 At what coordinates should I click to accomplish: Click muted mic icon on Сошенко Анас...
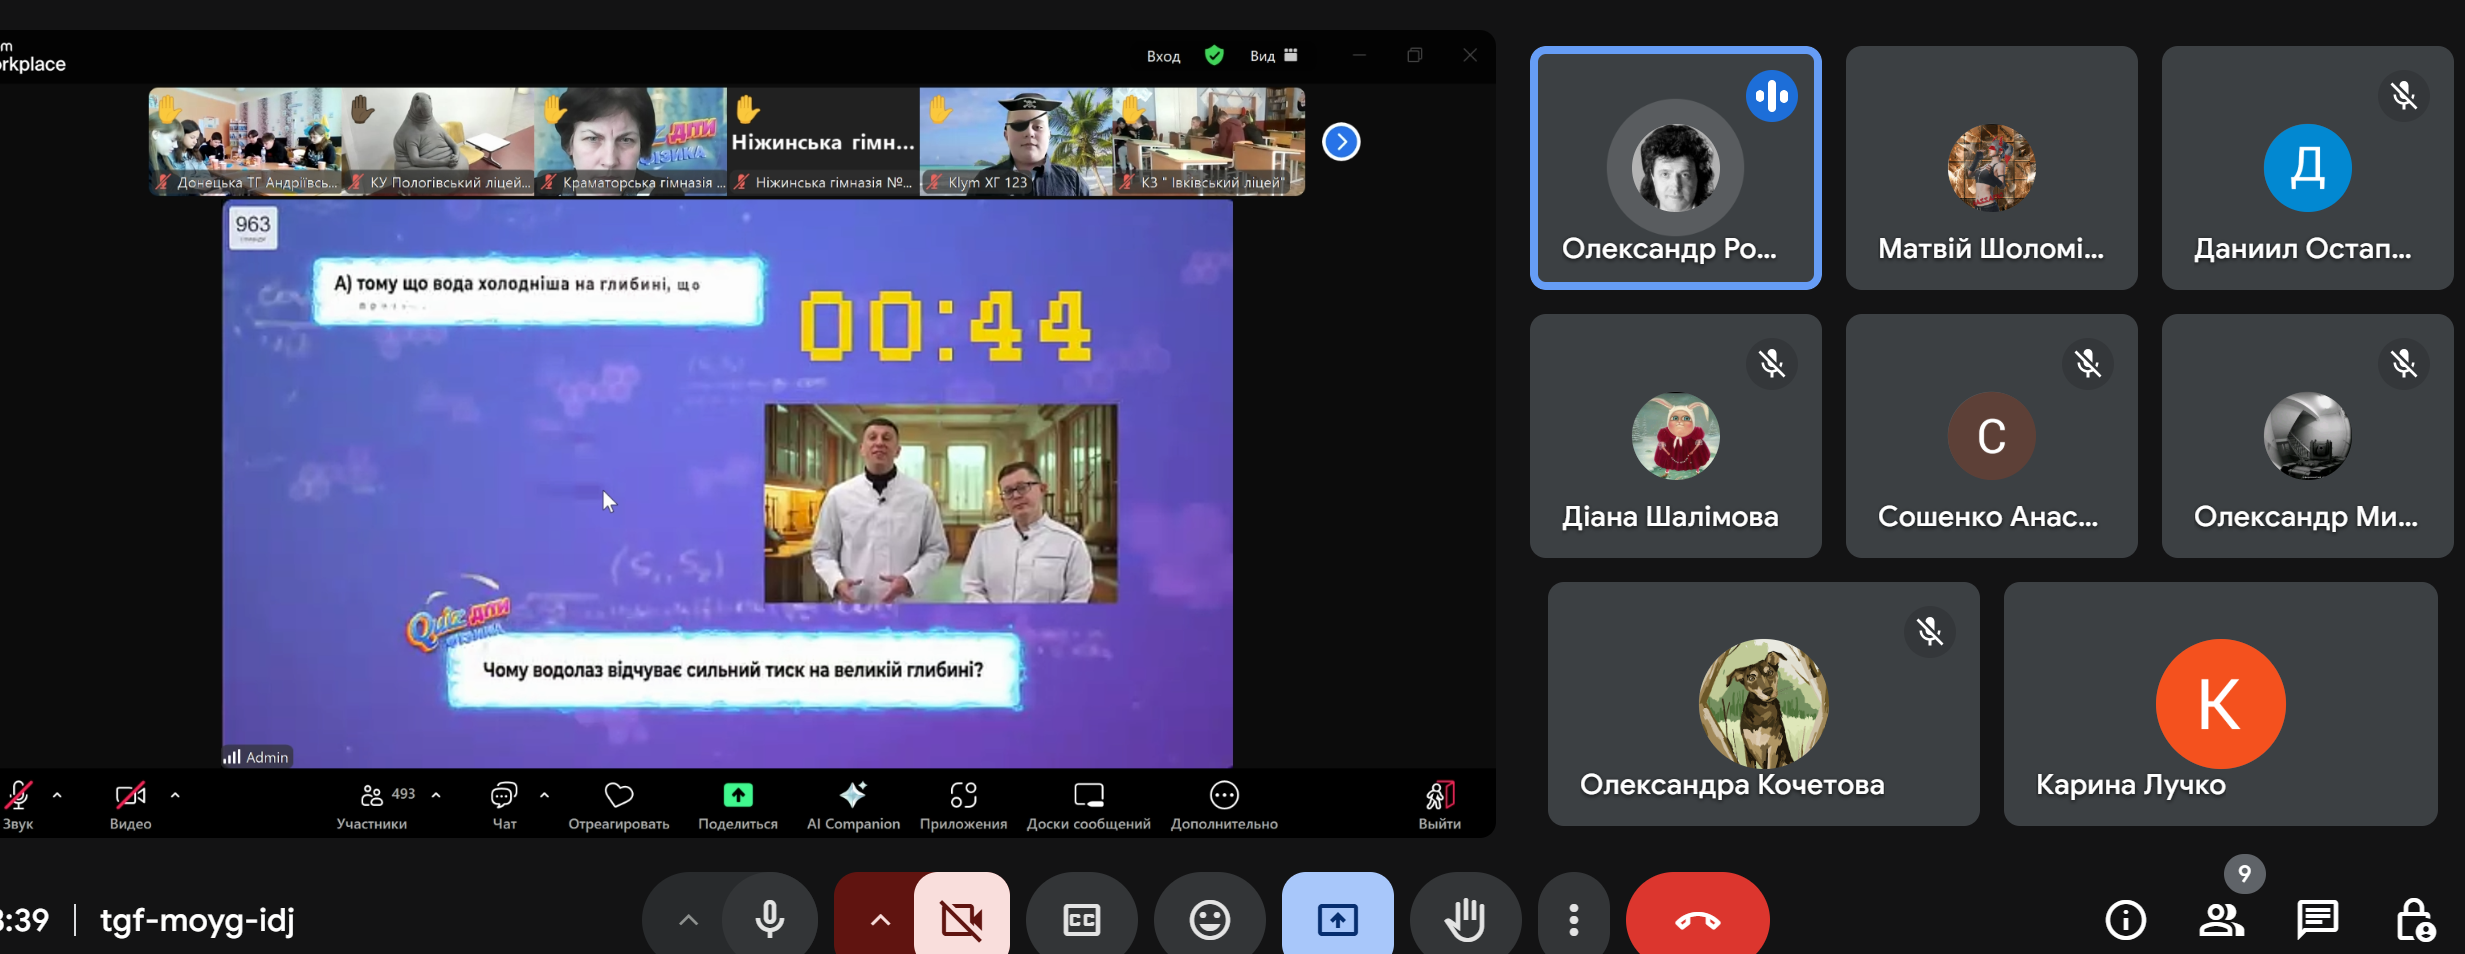click(2087, 364)
